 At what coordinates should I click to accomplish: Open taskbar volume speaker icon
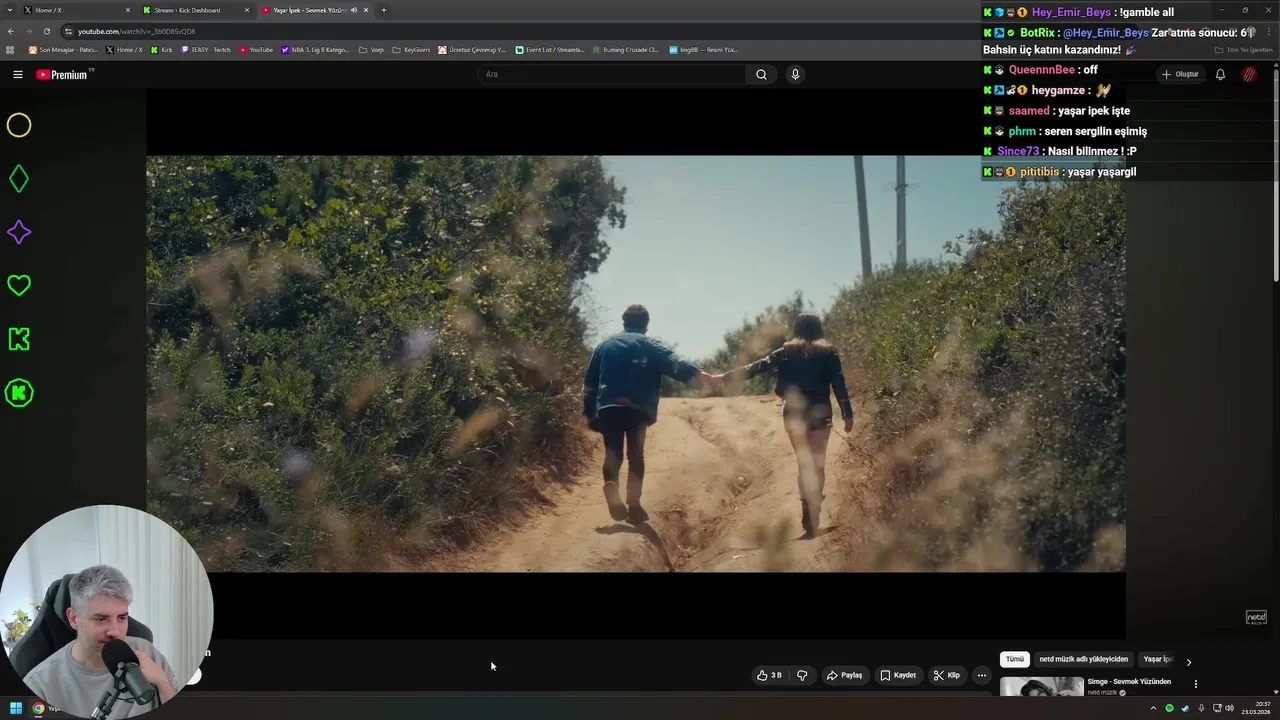(x=1229, y=708)
